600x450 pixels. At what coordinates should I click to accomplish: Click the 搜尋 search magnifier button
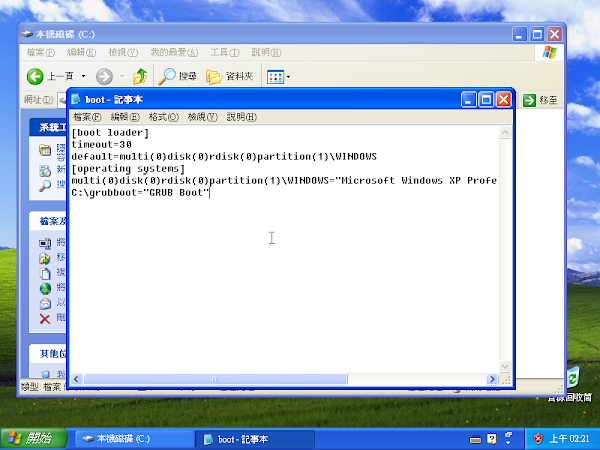pos(178,77)
